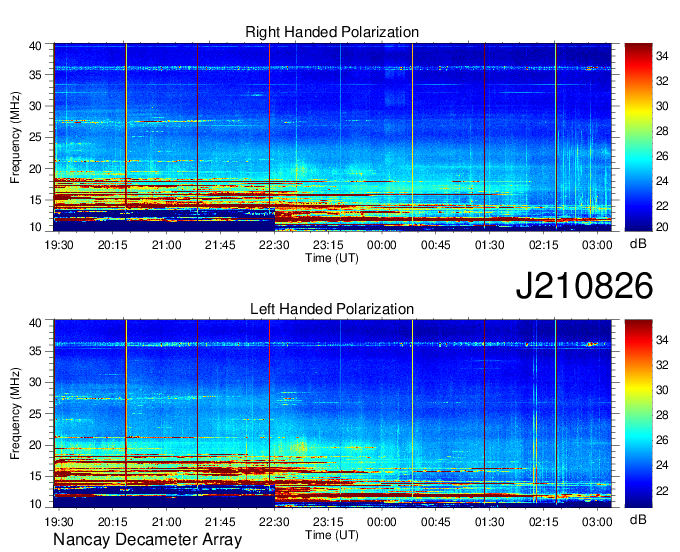The height and width of the screenshot is (552, 680).
Task: Click the Right Handed Polarization title
Action: [x=332, y=32]
